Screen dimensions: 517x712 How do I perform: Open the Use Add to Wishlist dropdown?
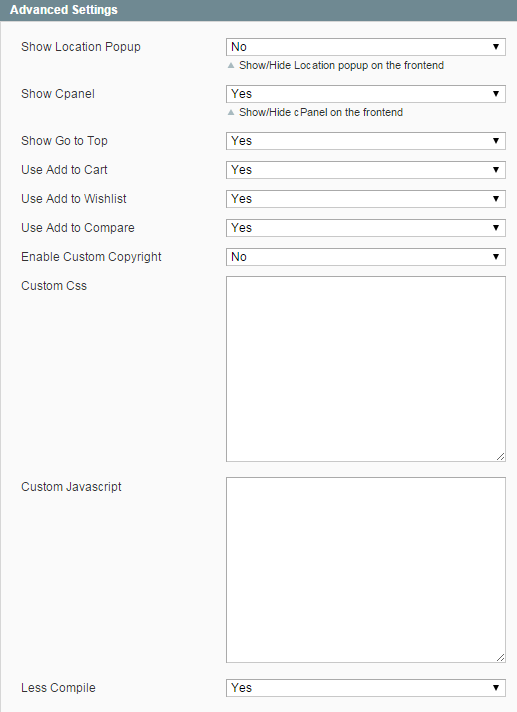[x=366, y=199]
